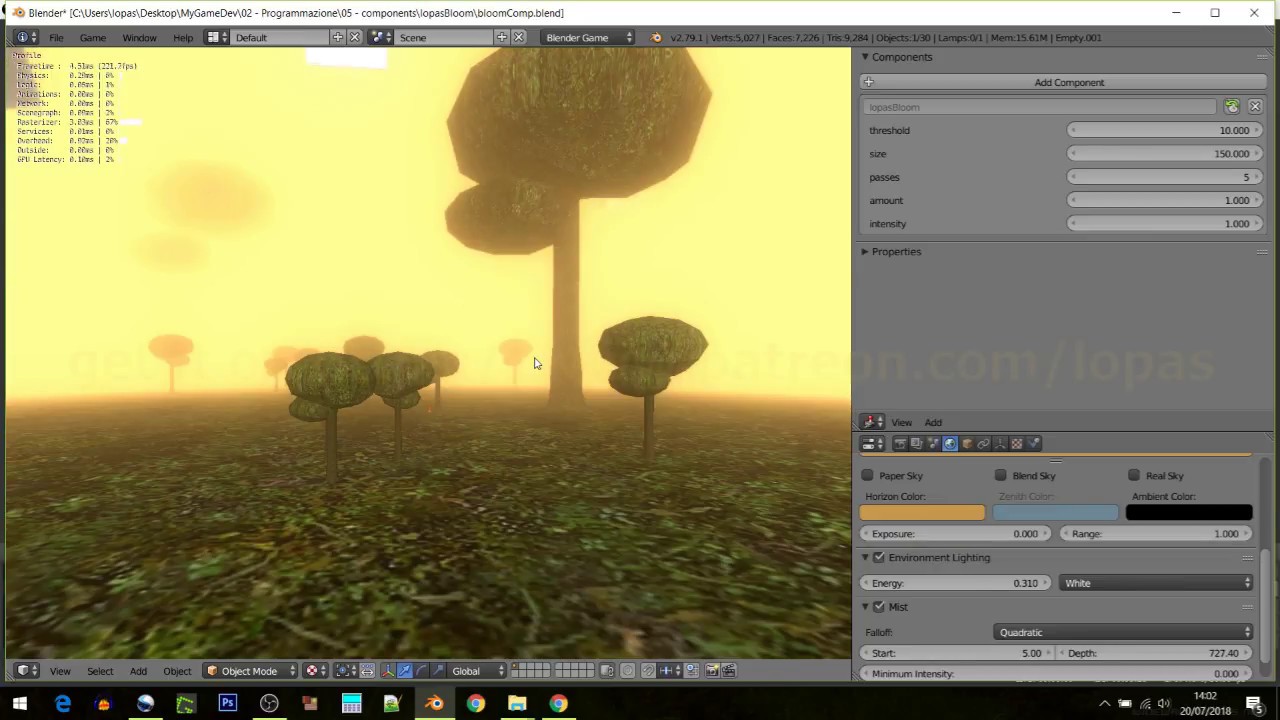This screenshot has width=1280, height=720.
Task: Open the Render properties tab icon
Action: click(900, 444)
